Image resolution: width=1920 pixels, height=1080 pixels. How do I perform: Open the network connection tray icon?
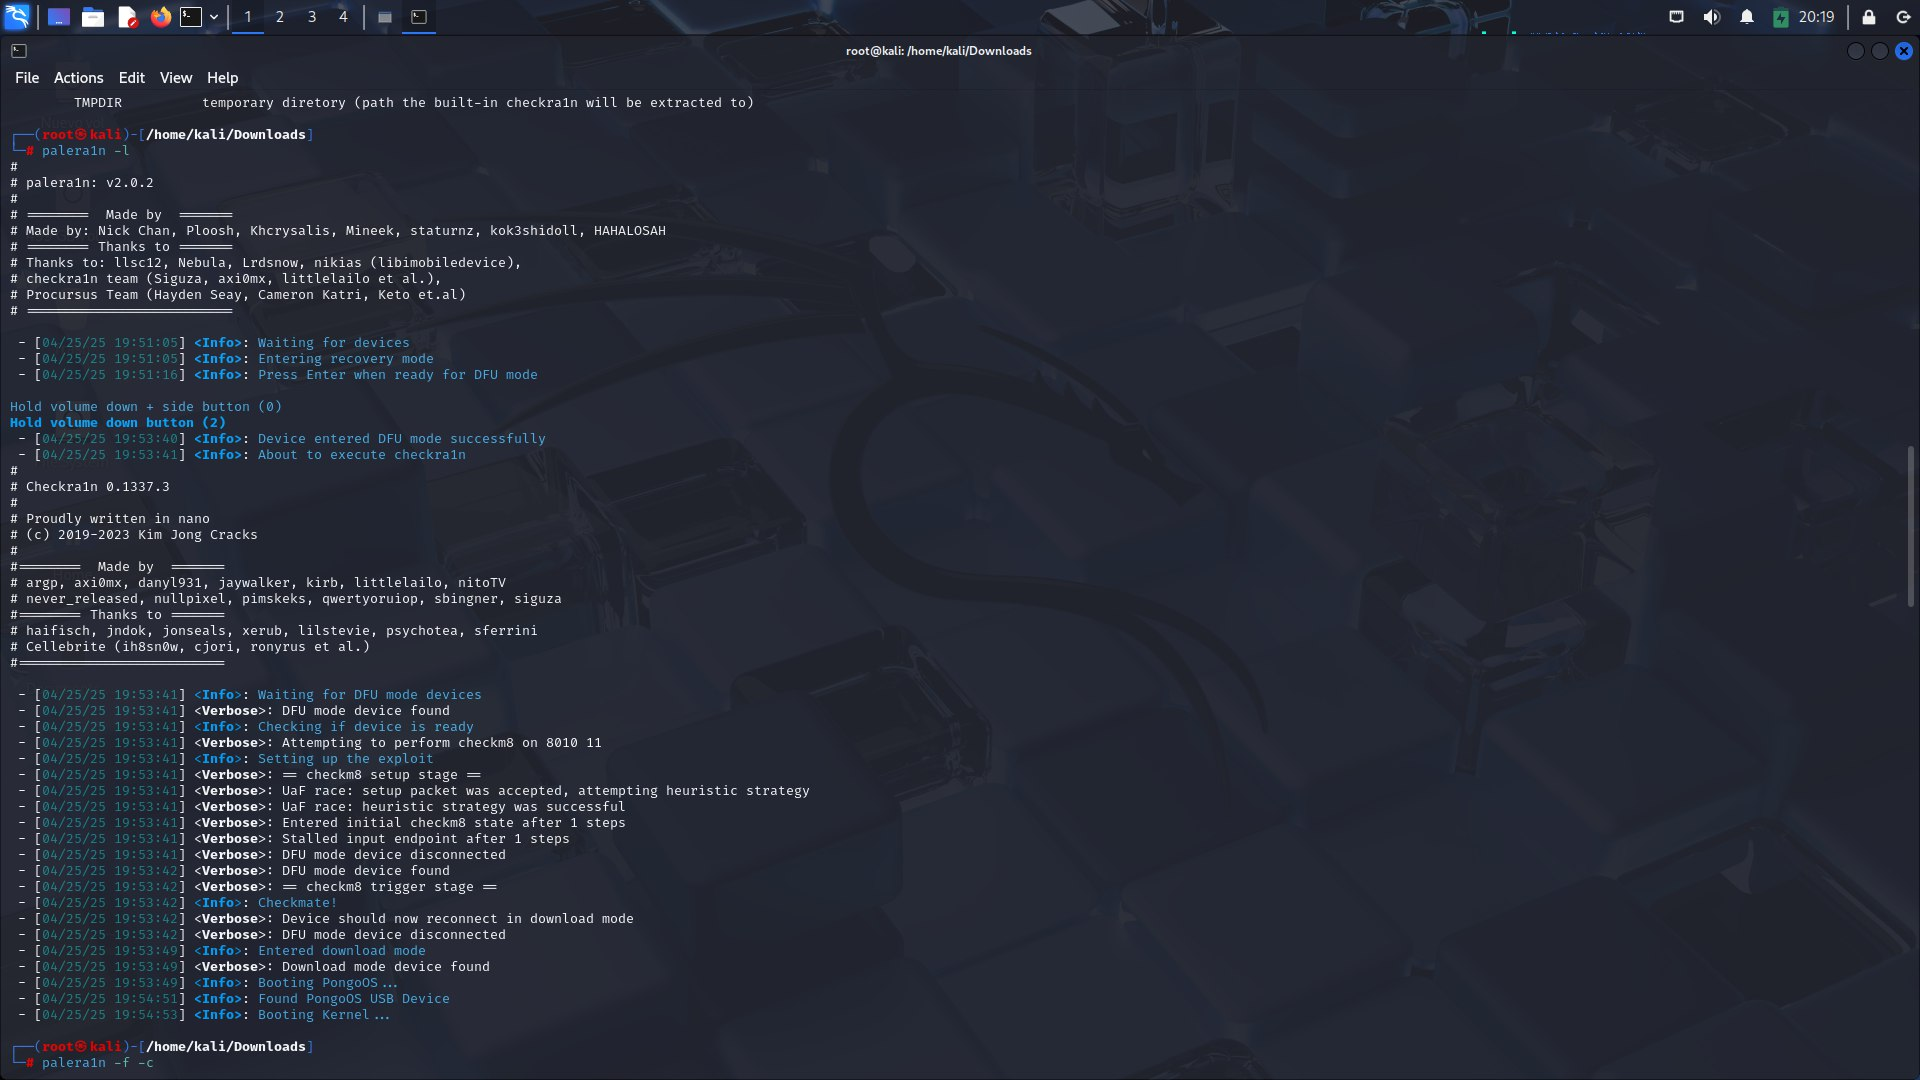[1677, 17]
